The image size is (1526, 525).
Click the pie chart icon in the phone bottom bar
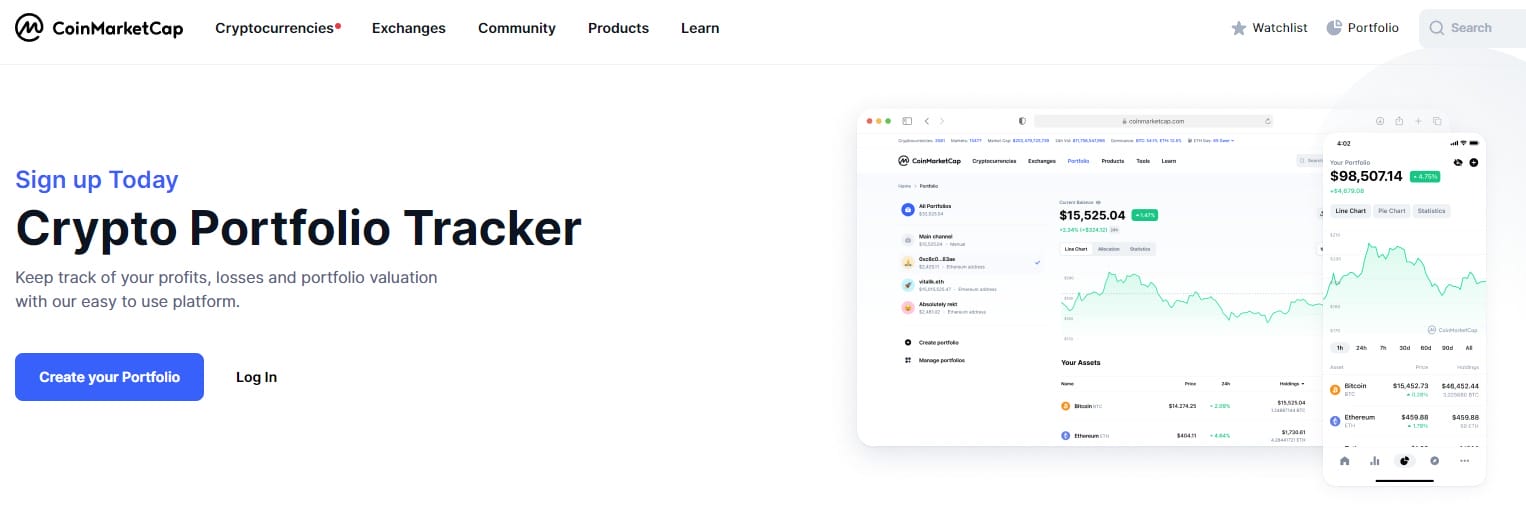coord(1404,461)
